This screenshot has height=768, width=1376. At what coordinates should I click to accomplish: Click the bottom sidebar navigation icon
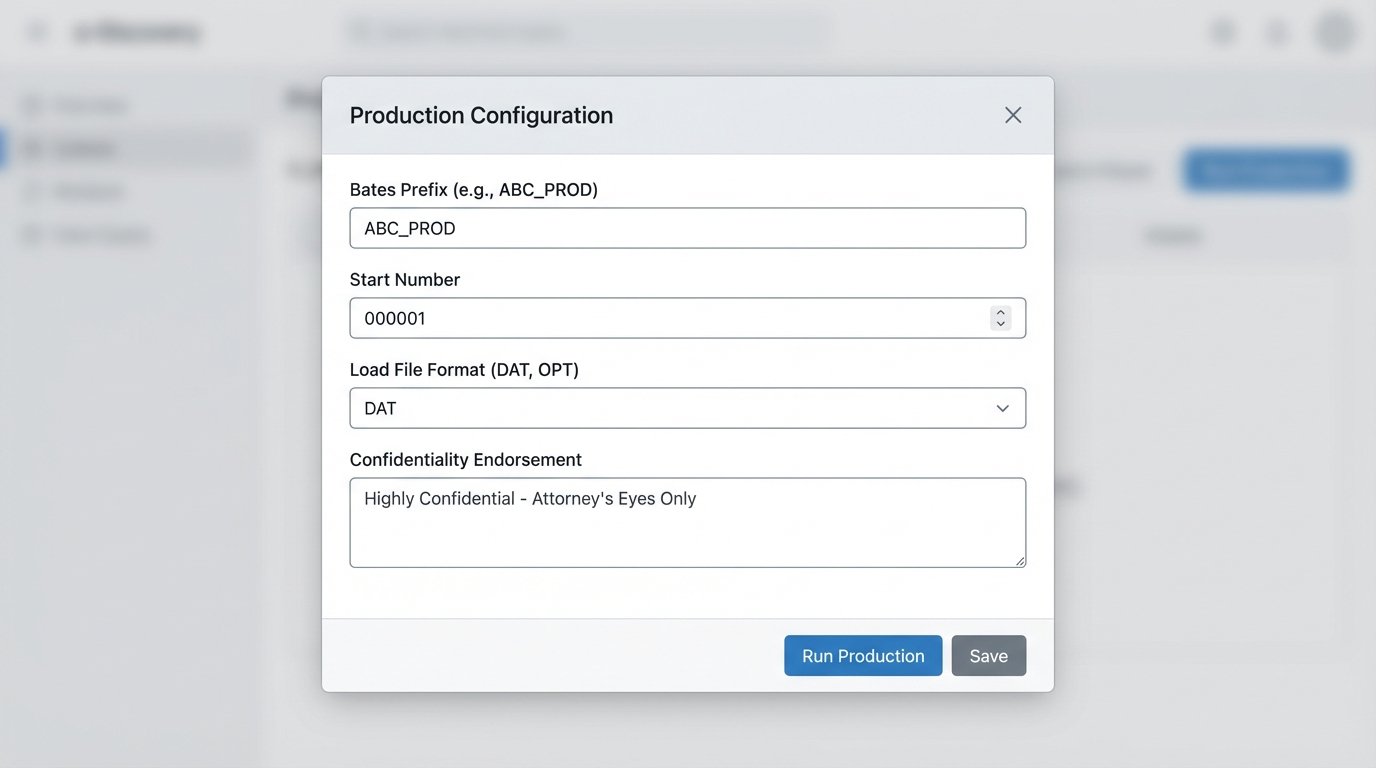[31, 234]
